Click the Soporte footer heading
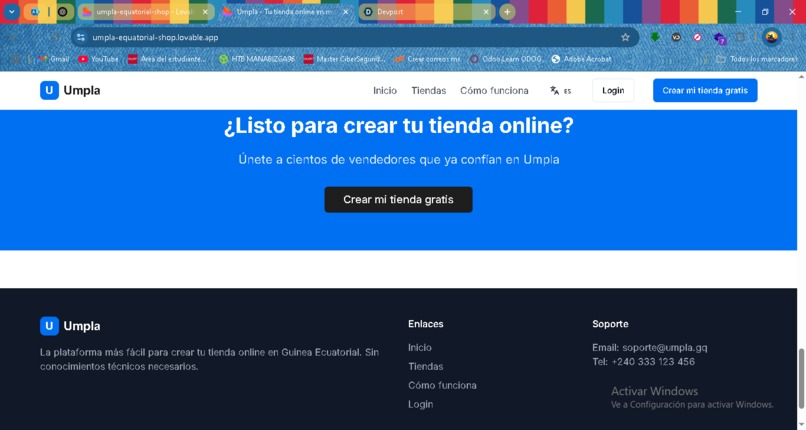 click(610, 324)
